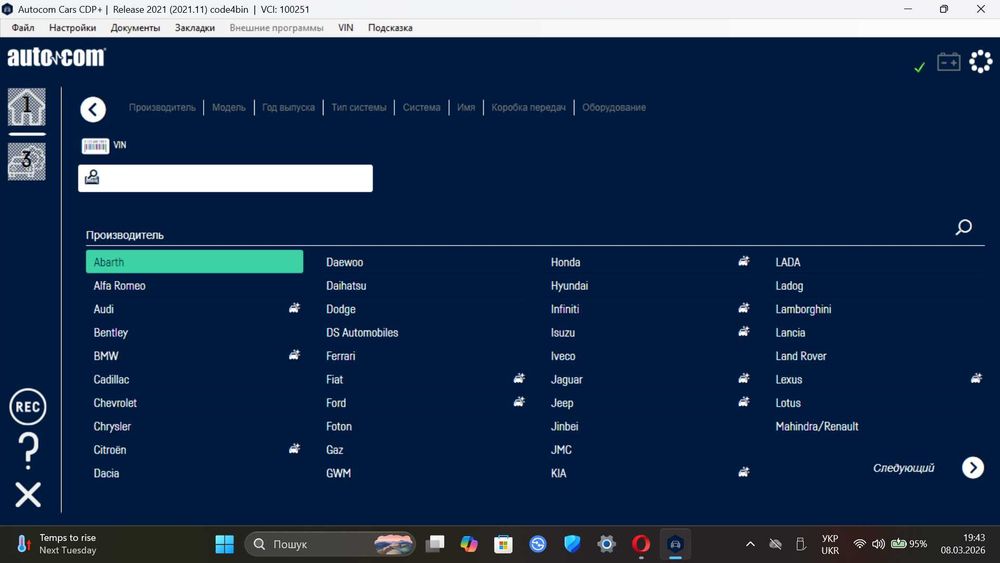The height and width of the screenshot is (563, 1000).
Task: Click the Следующий link
Action: tap(904, 468)
